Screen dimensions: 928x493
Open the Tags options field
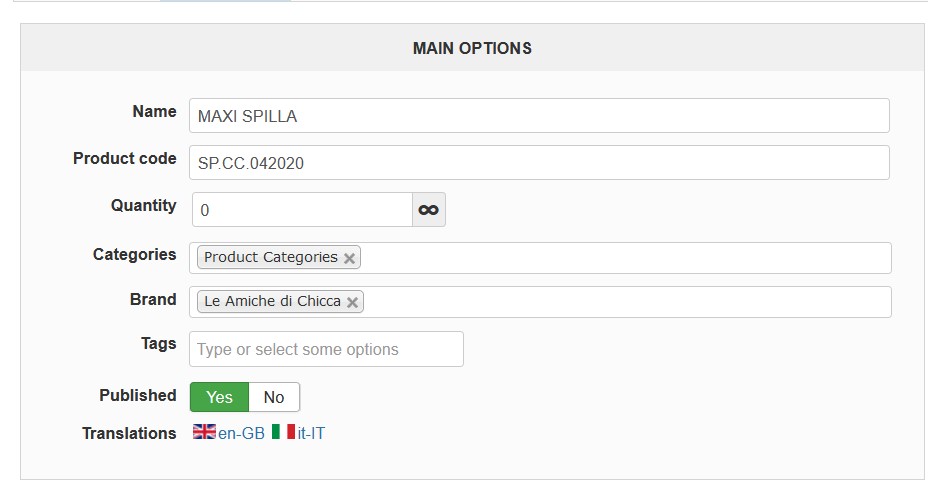click(x=326, y=349)
